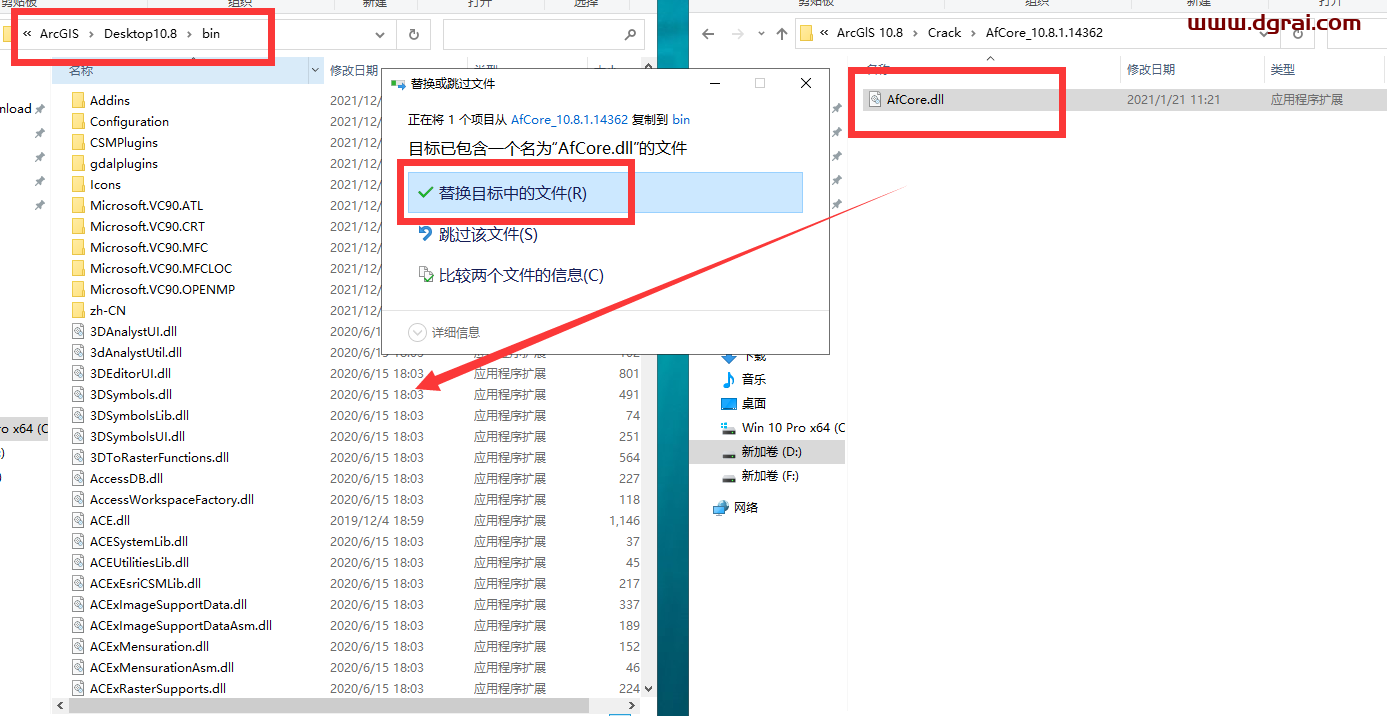This screenshot has height=716, width=1387.
Task: Click the up arrow to go to parent folder
Action: [x=781, y=32]
